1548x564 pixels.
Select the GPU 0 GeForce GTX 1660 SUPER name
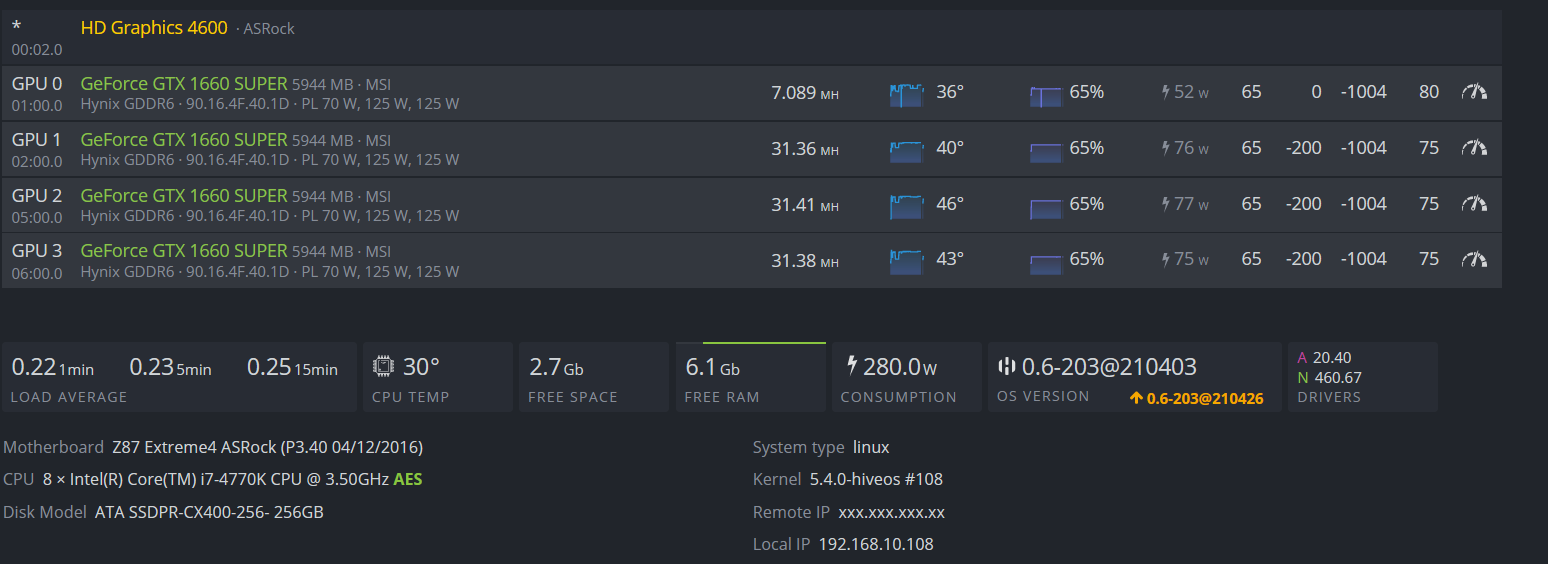point(184,84)
